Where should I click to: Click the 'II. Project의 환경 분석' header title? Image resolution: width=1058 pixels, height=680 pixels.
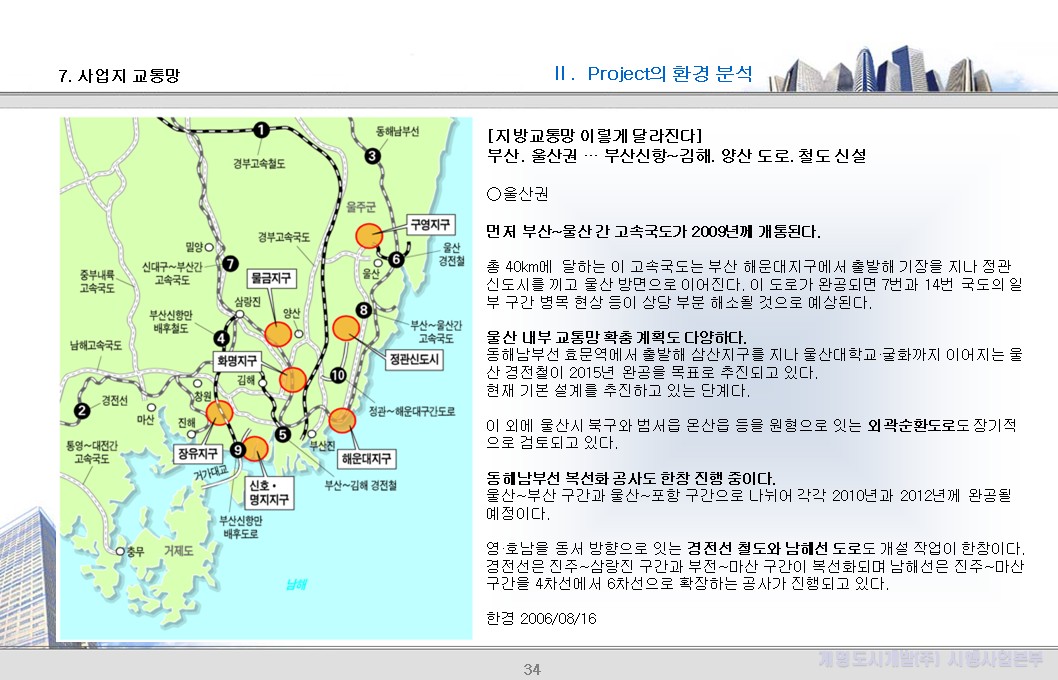click(x=655, y=72)
